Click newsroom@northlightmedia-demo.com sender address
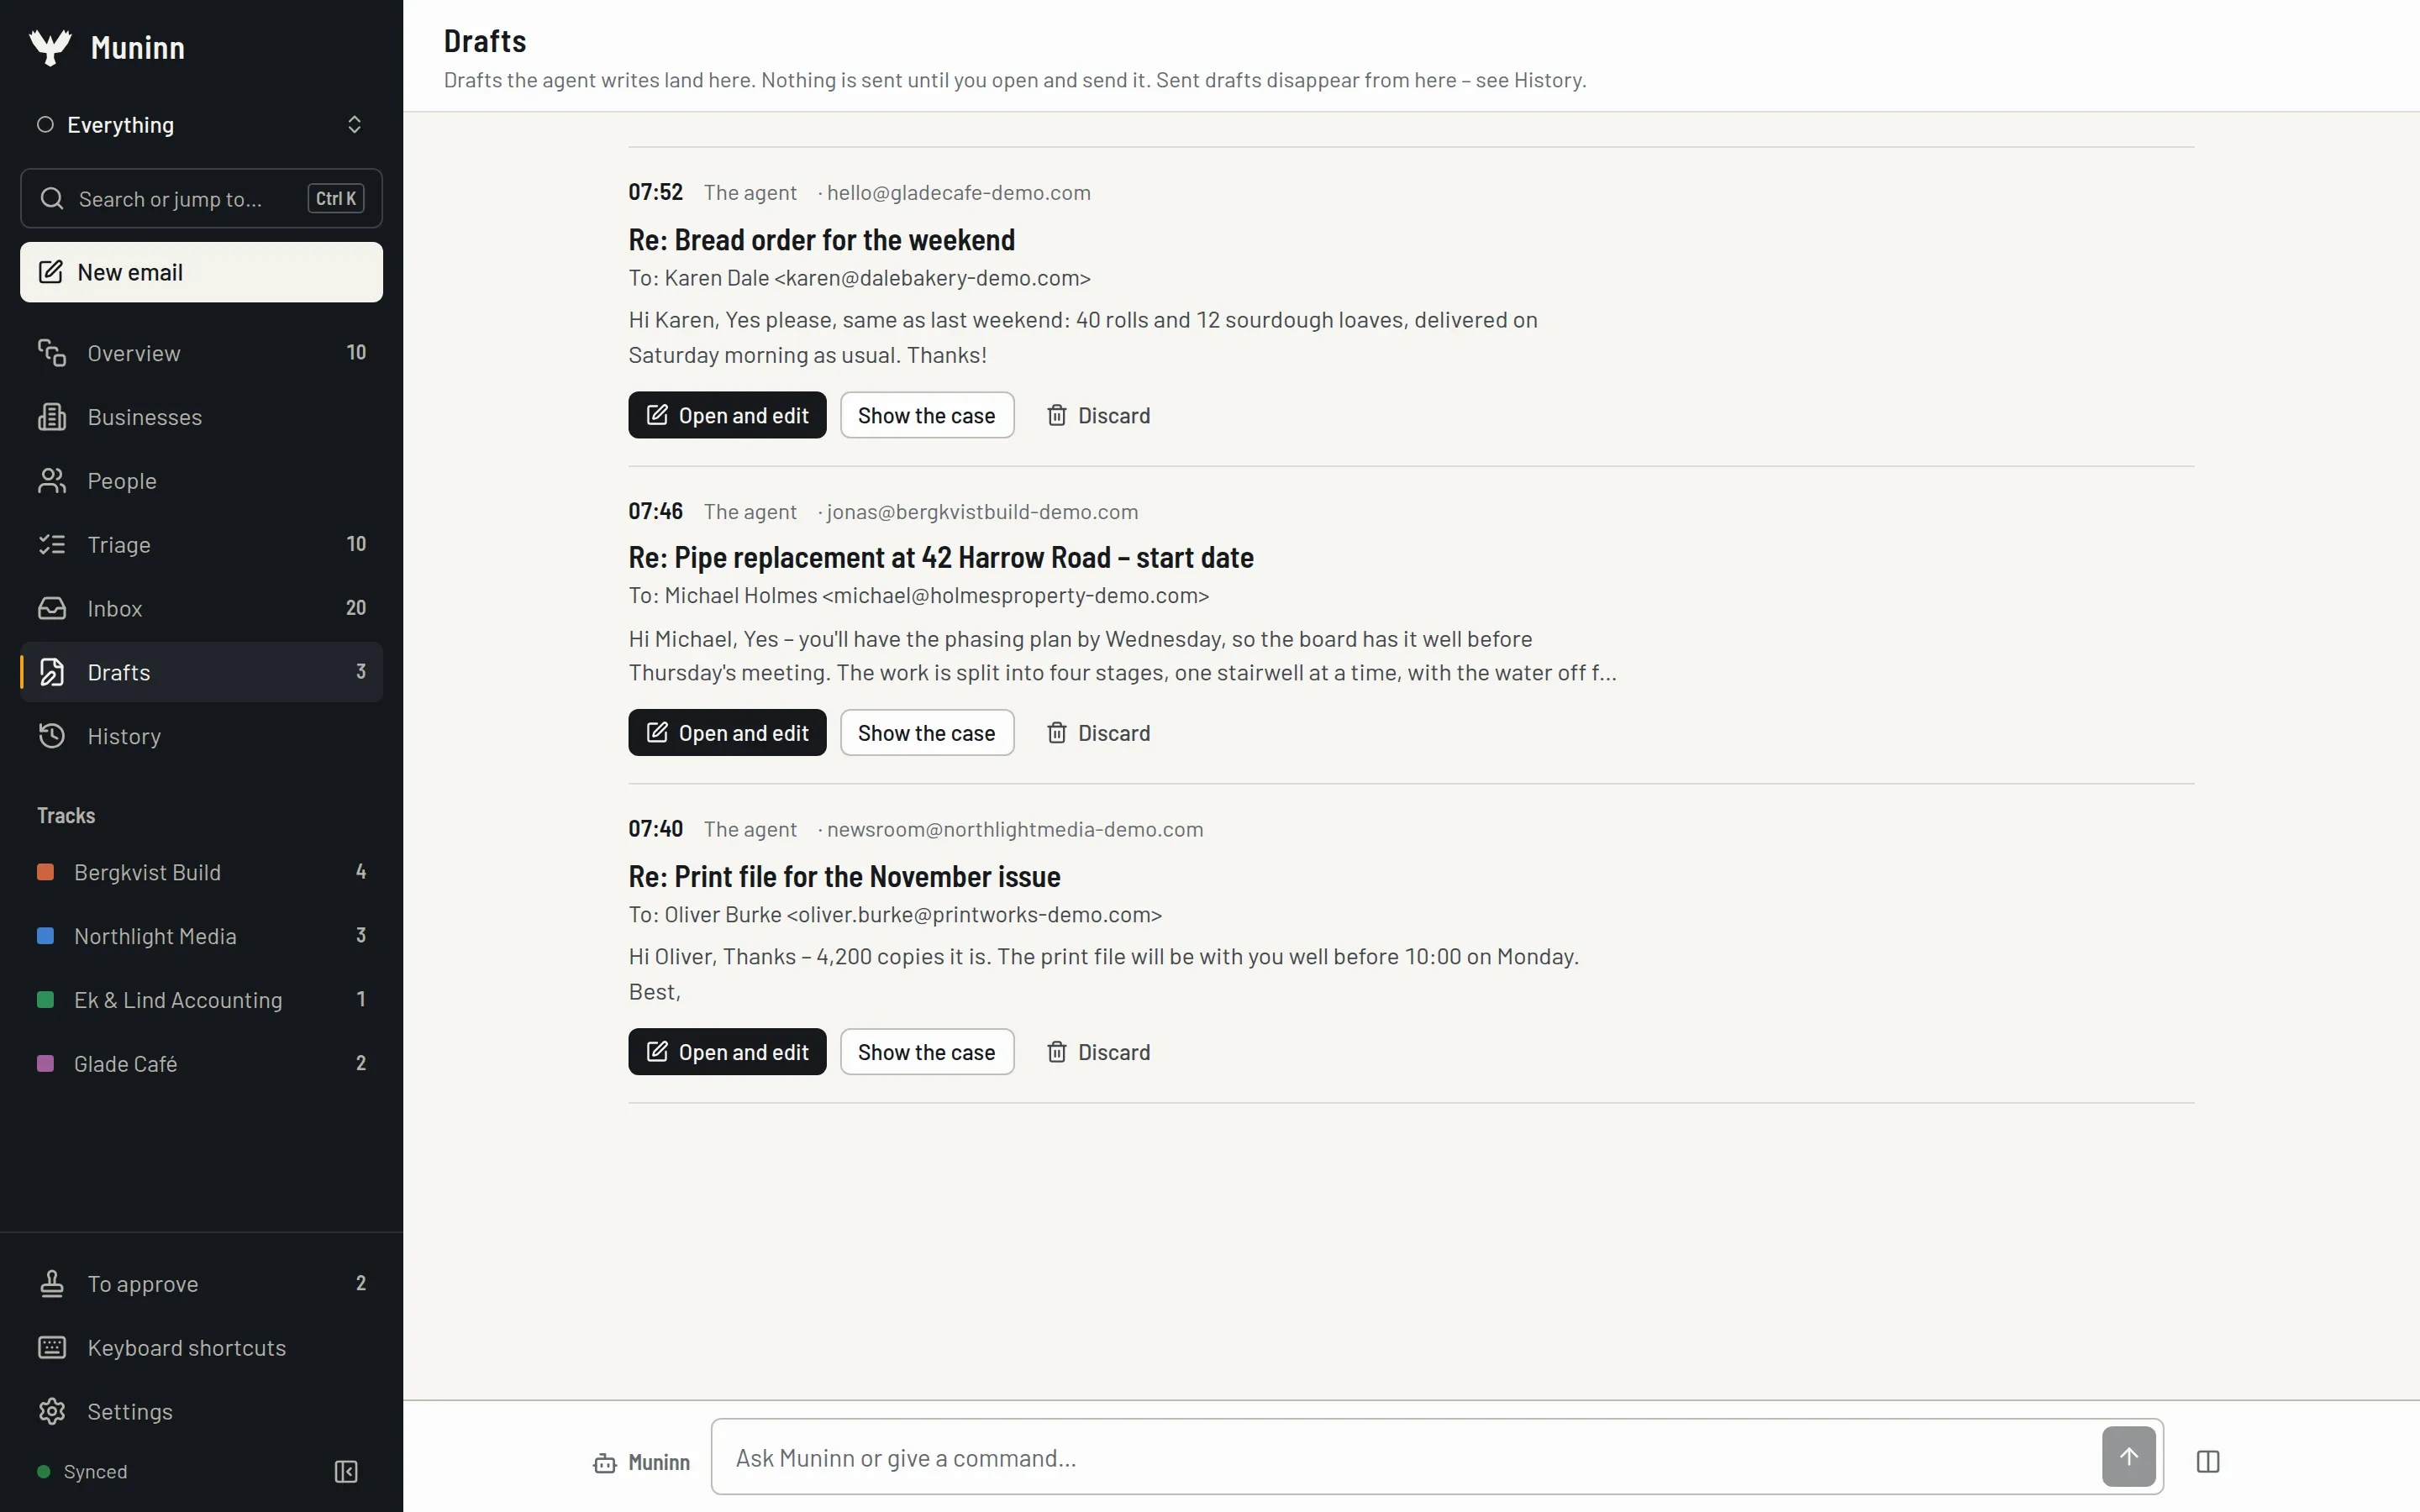The height and width of the screenshot is (1512, 2420). 1015,829
